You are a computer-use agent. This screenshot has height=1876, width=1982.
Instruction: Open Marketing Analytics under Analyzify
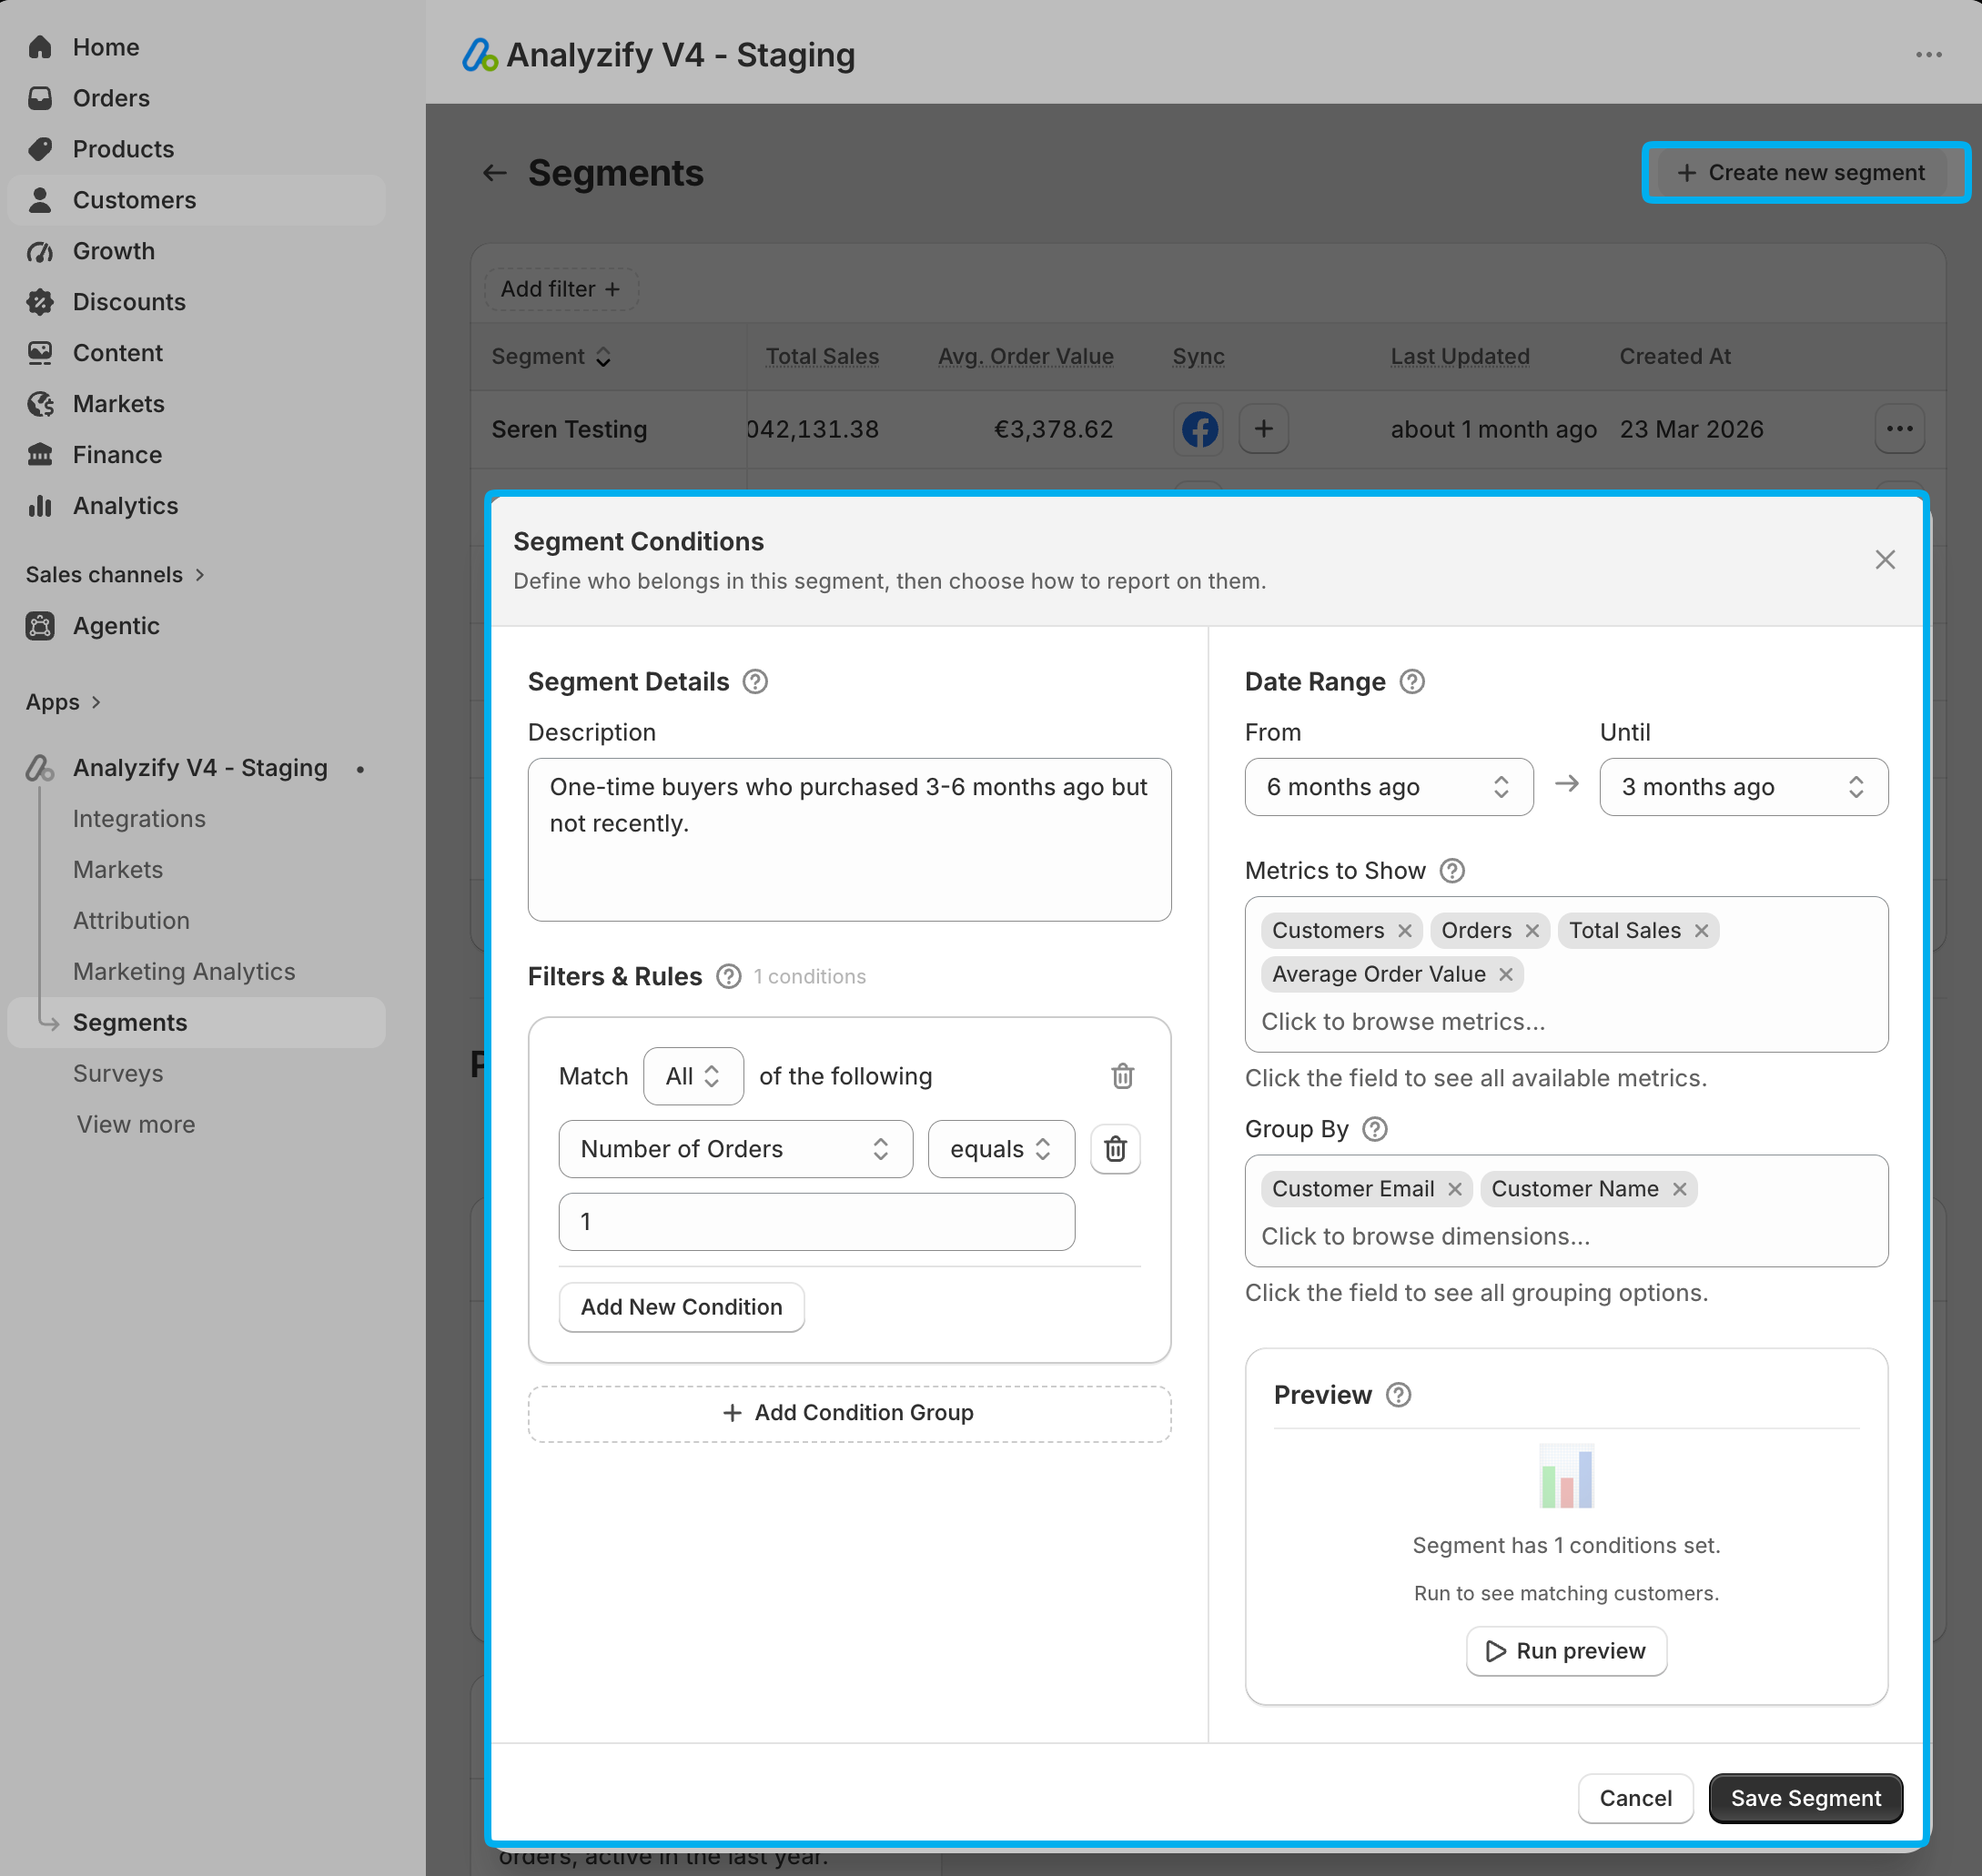pyautogui.click(x=184, y=972)
